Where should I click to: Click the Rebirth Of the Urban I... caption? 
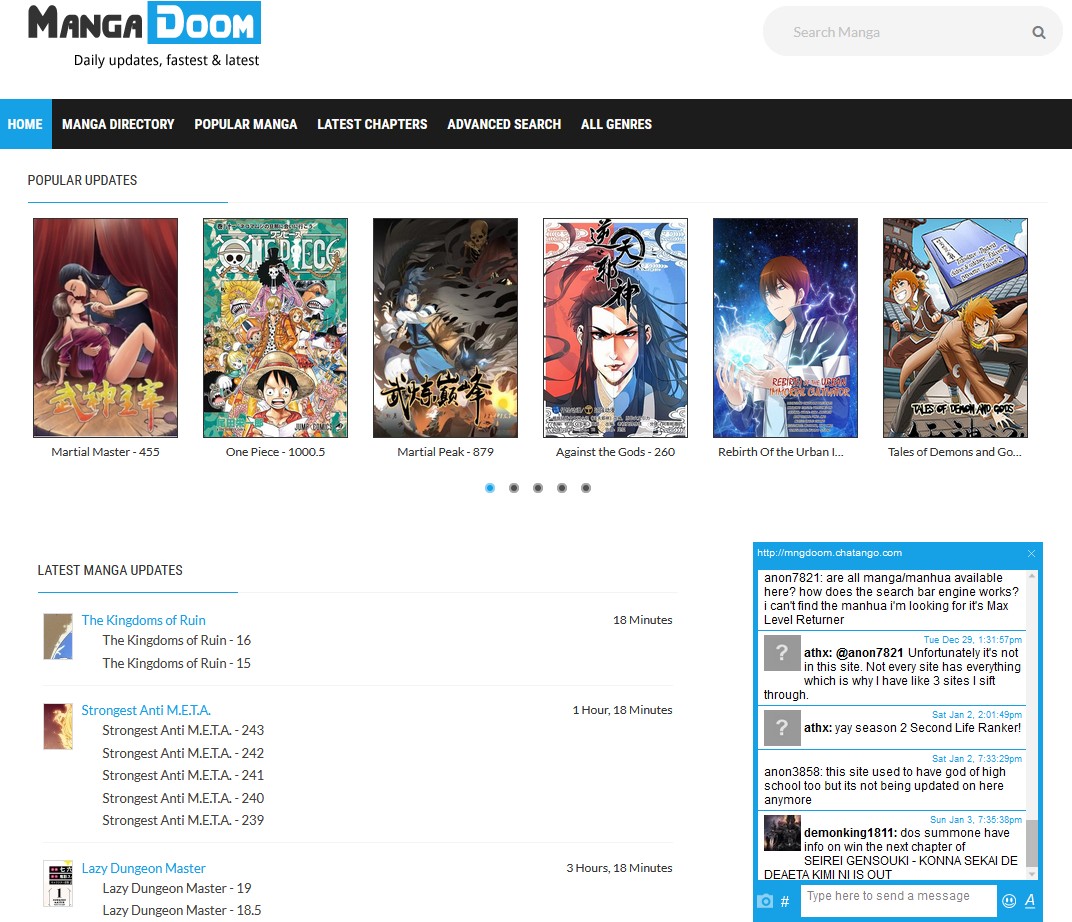pos(781,452)
